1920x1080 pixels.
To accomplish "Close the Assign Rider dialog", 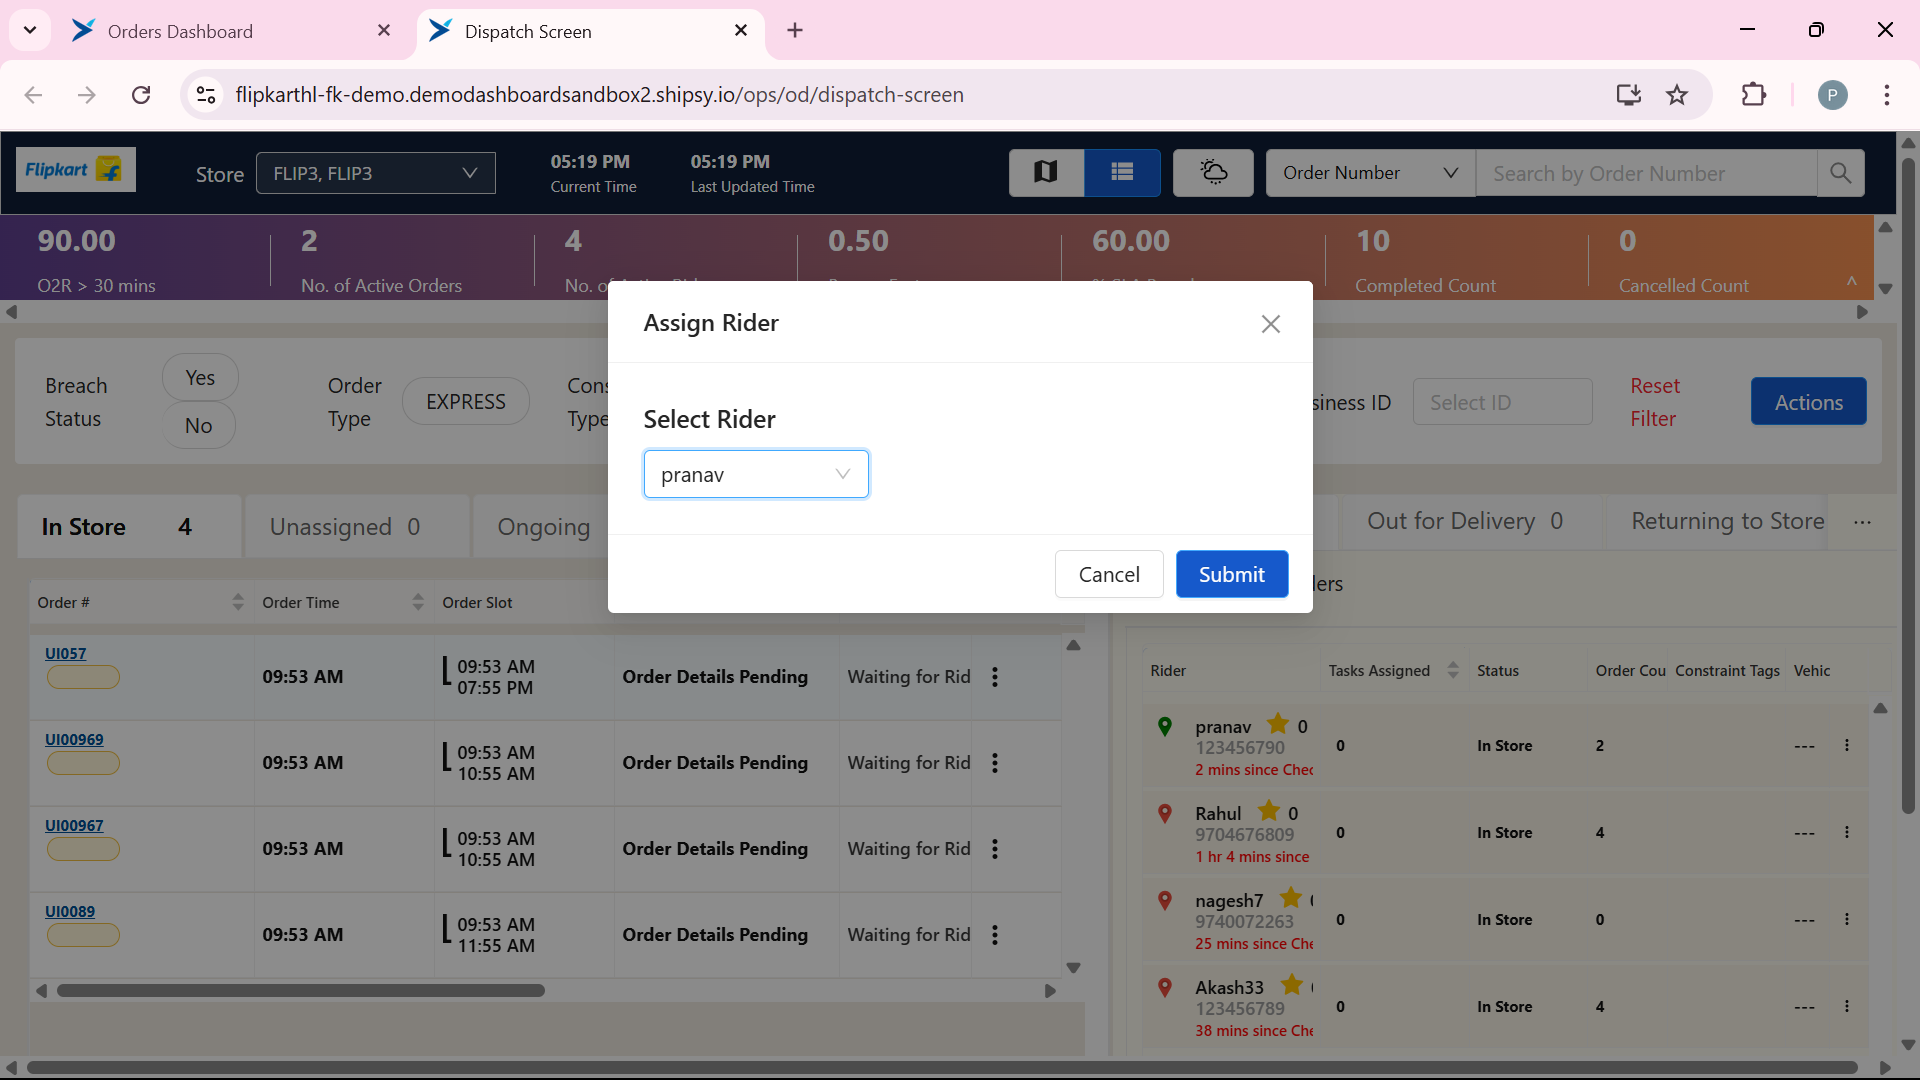I will point(1270,324).
